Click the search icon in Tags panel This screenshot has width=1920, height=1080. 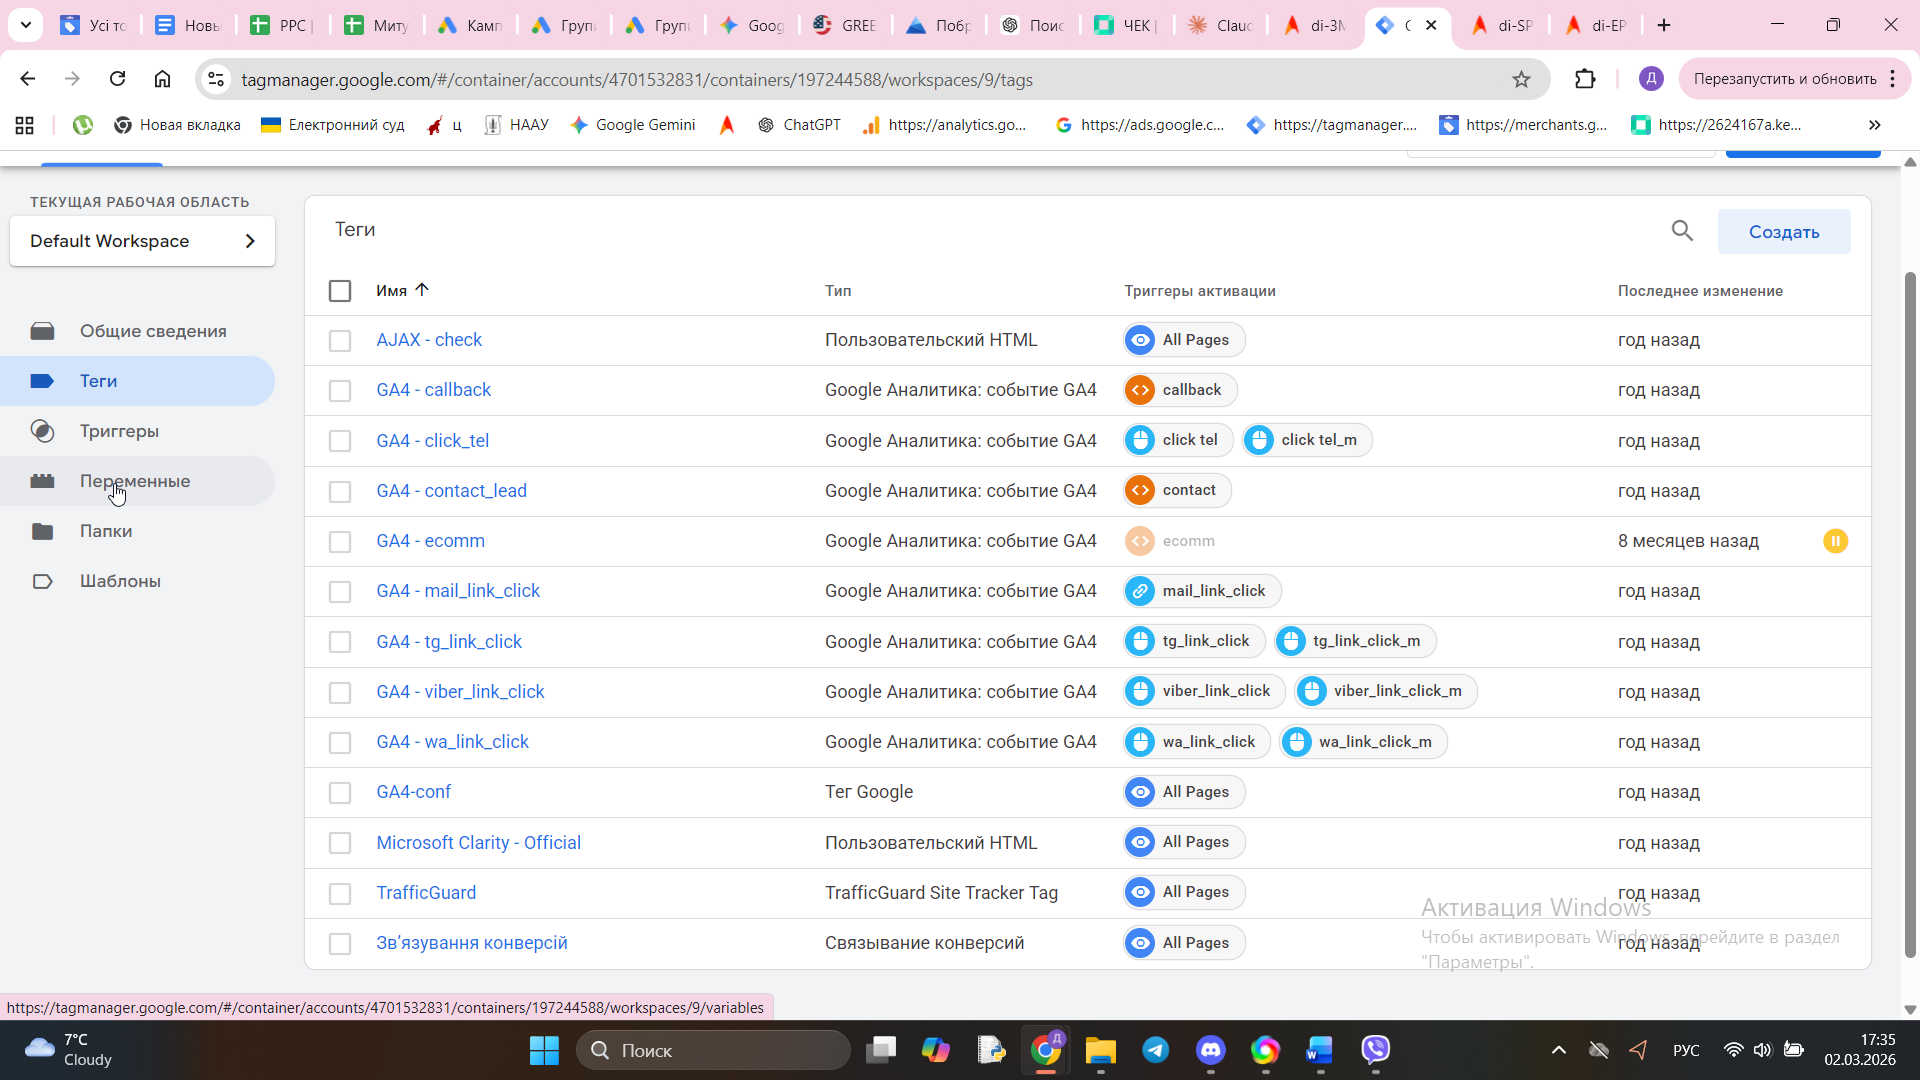(1682, 231)
